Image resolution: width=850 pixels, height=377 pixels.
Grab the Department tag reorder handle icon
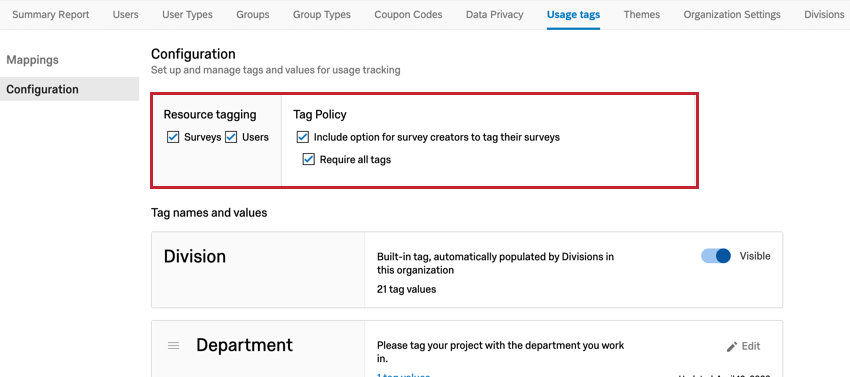click(x=173, y=346)
